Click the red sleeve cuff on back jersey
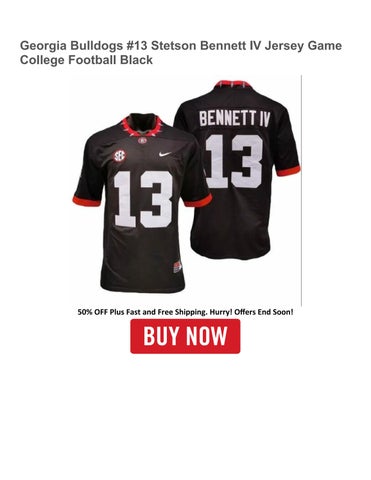This screenshot has width=371, height=480. [x=288, y=171]
